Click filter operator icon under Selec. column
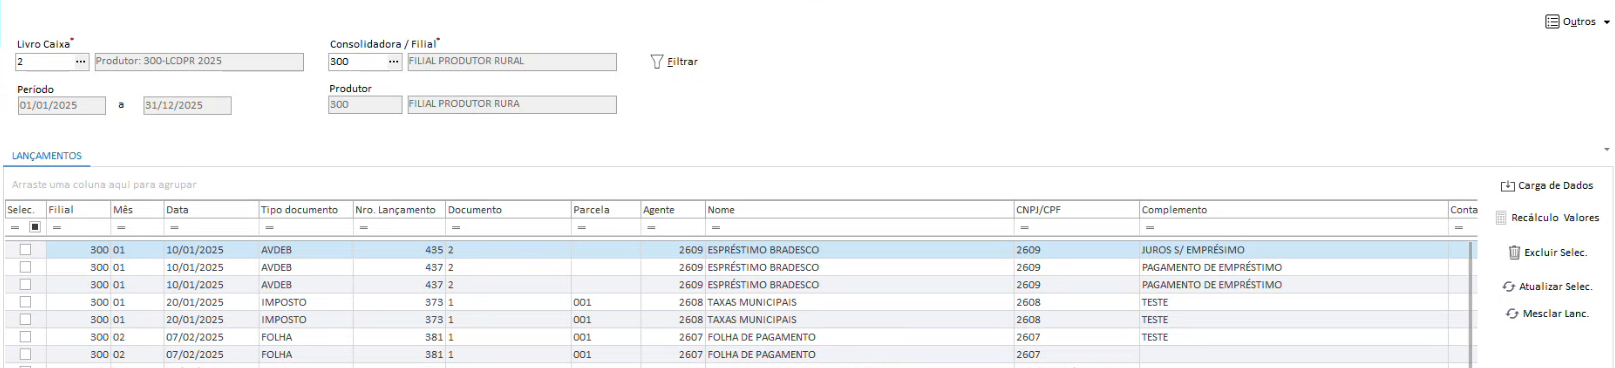 [x=15, y=228]
